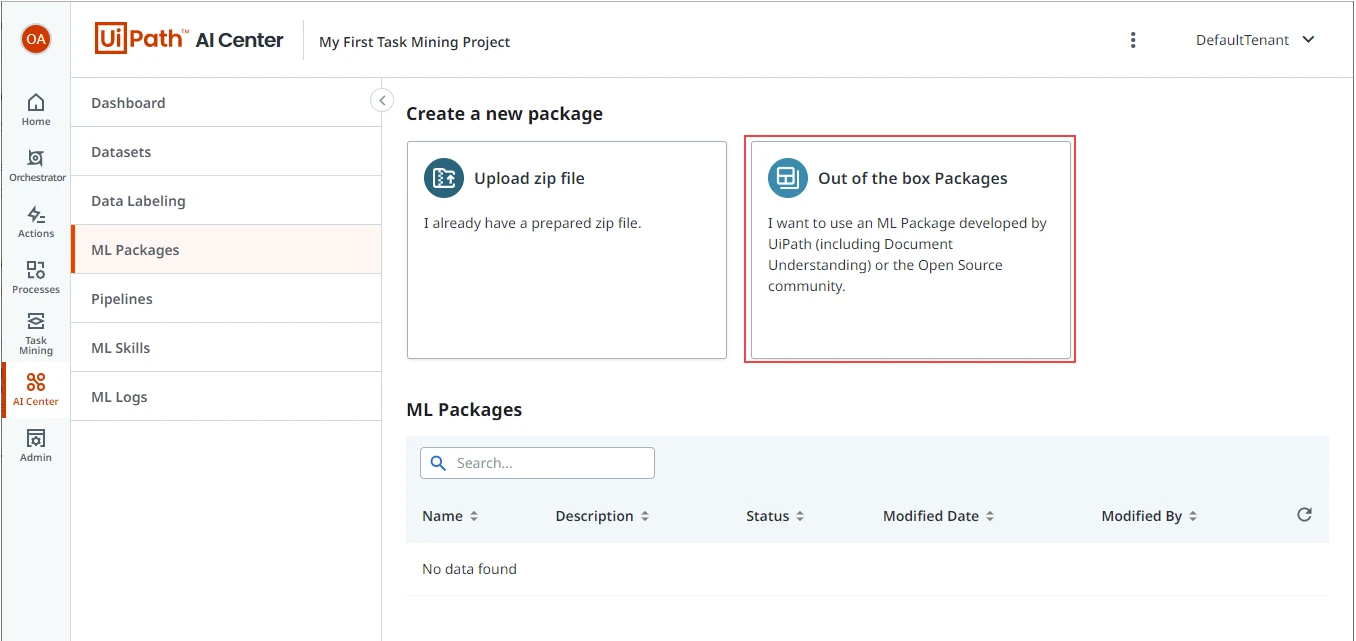Screen dimensions: 1356x641
Task: Sort table by Status column
Action: (x=775, y=516)
